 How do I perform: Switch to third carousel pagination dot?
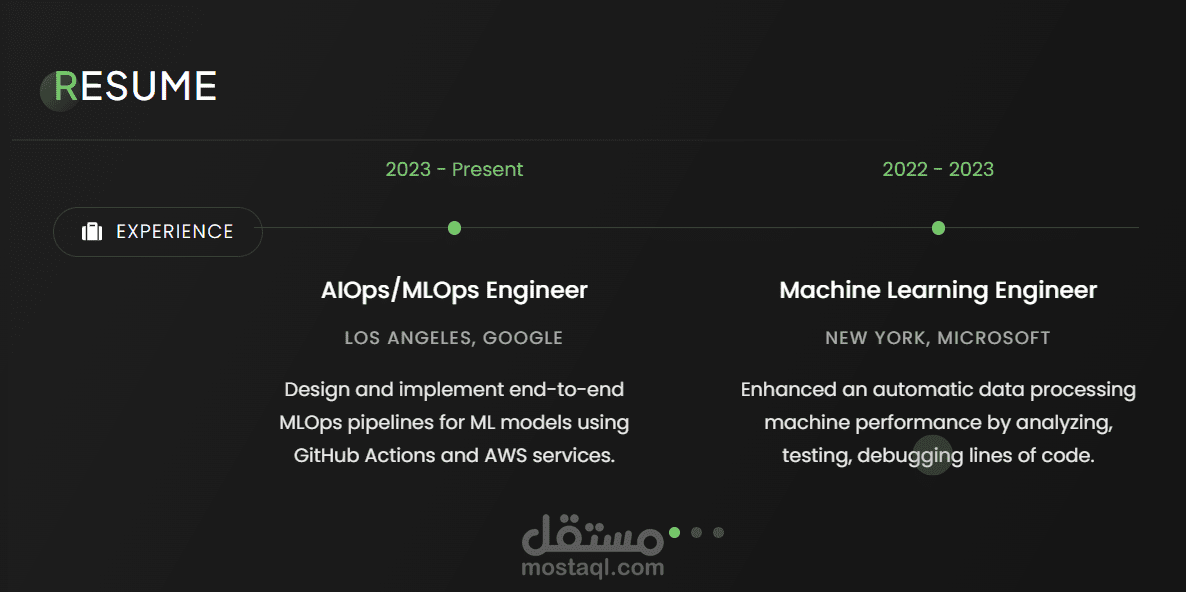point(719,532)
